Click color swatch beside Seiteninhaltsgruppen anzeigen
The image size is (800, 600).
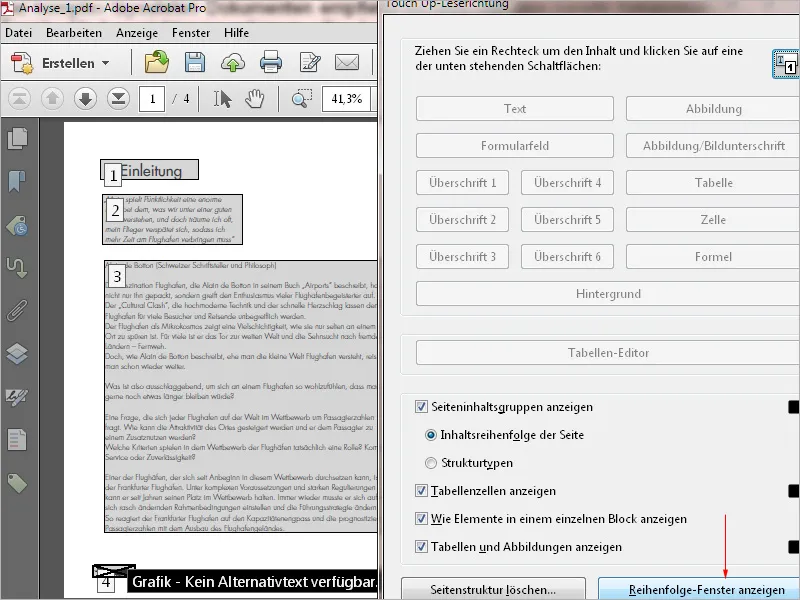(794, 407)
